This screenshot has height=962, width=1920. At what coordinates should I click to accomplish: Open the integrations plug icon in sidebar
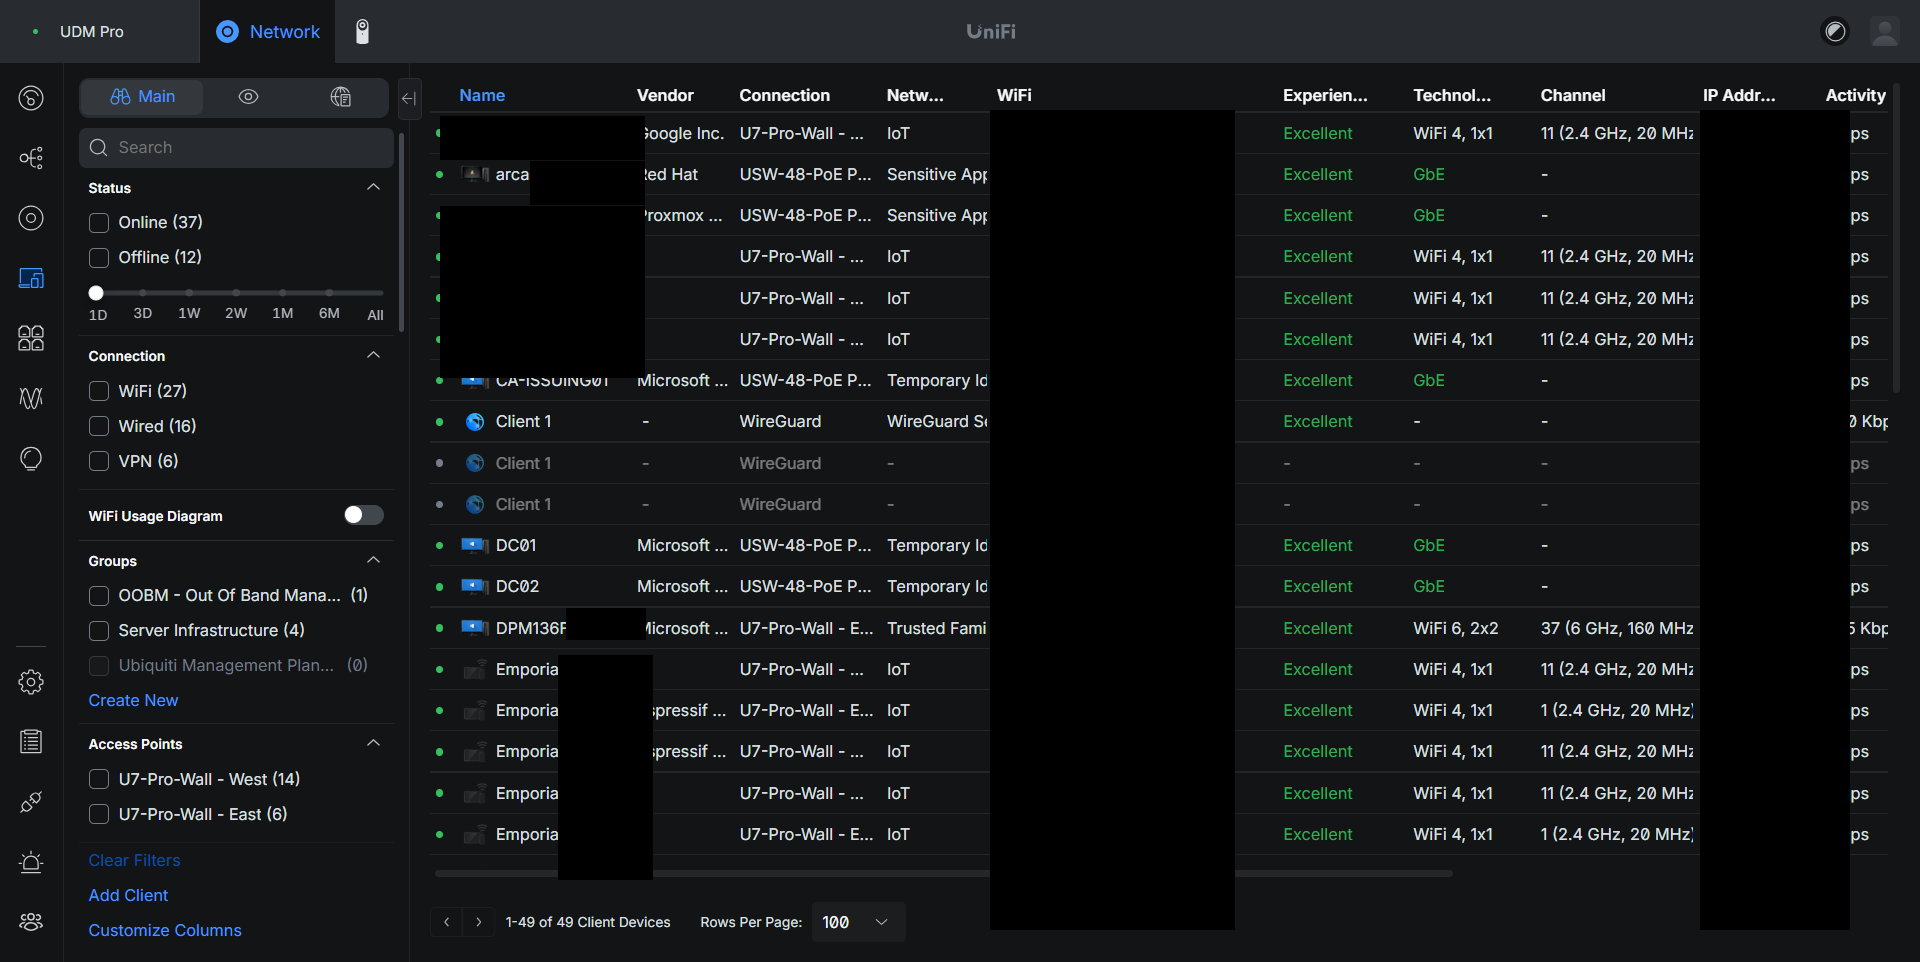[31, 802]
